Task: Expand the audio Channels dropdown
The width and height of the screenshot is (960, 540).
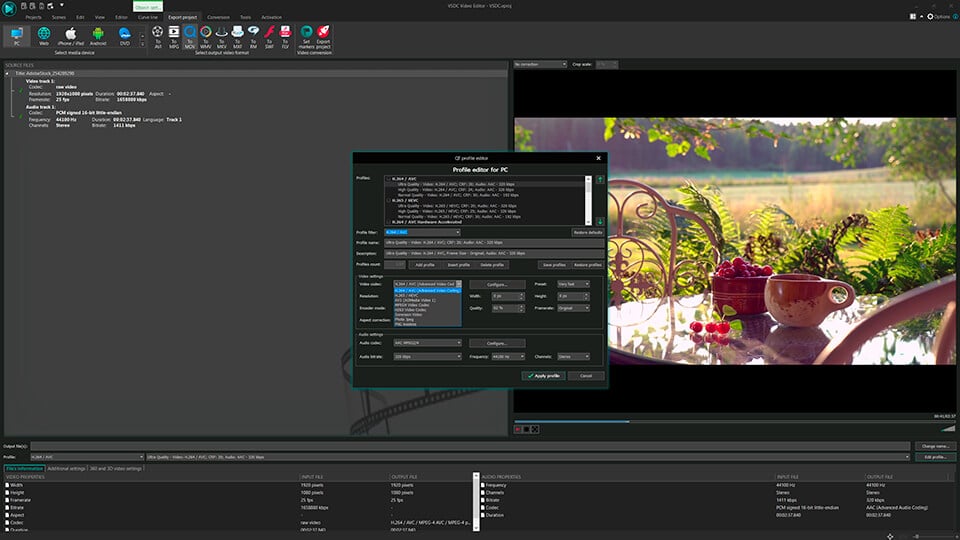Action: click(x=574, y=356)
